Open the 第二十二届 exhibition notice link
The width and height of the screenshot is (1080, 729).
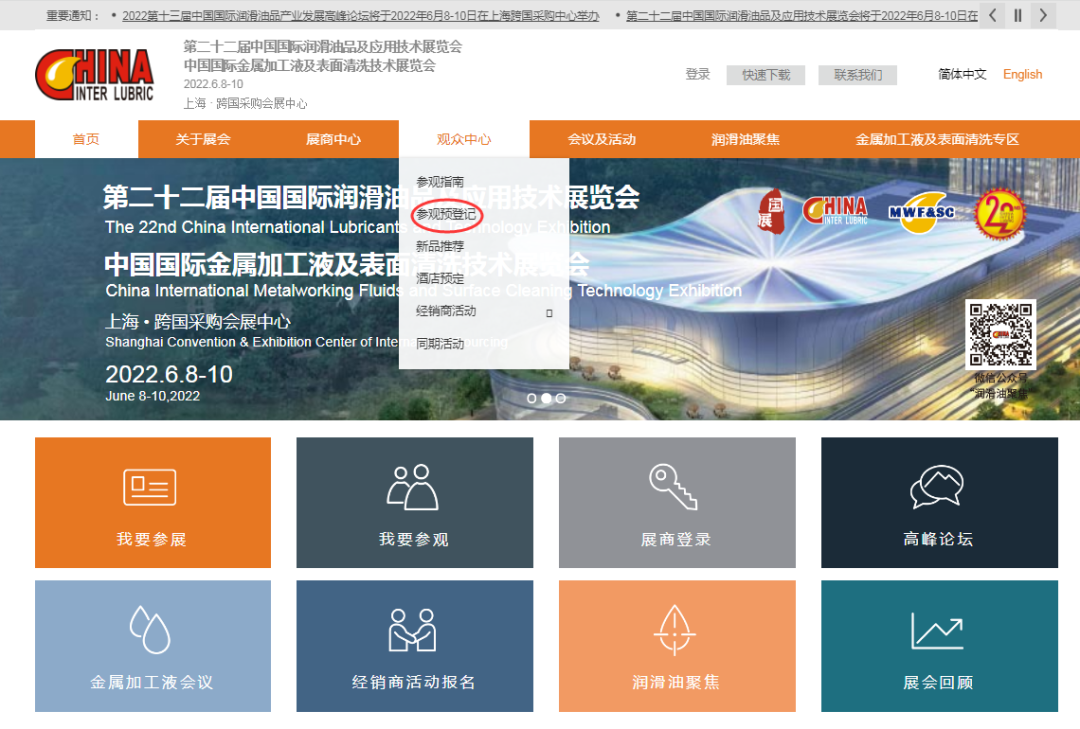click(802, 16)
